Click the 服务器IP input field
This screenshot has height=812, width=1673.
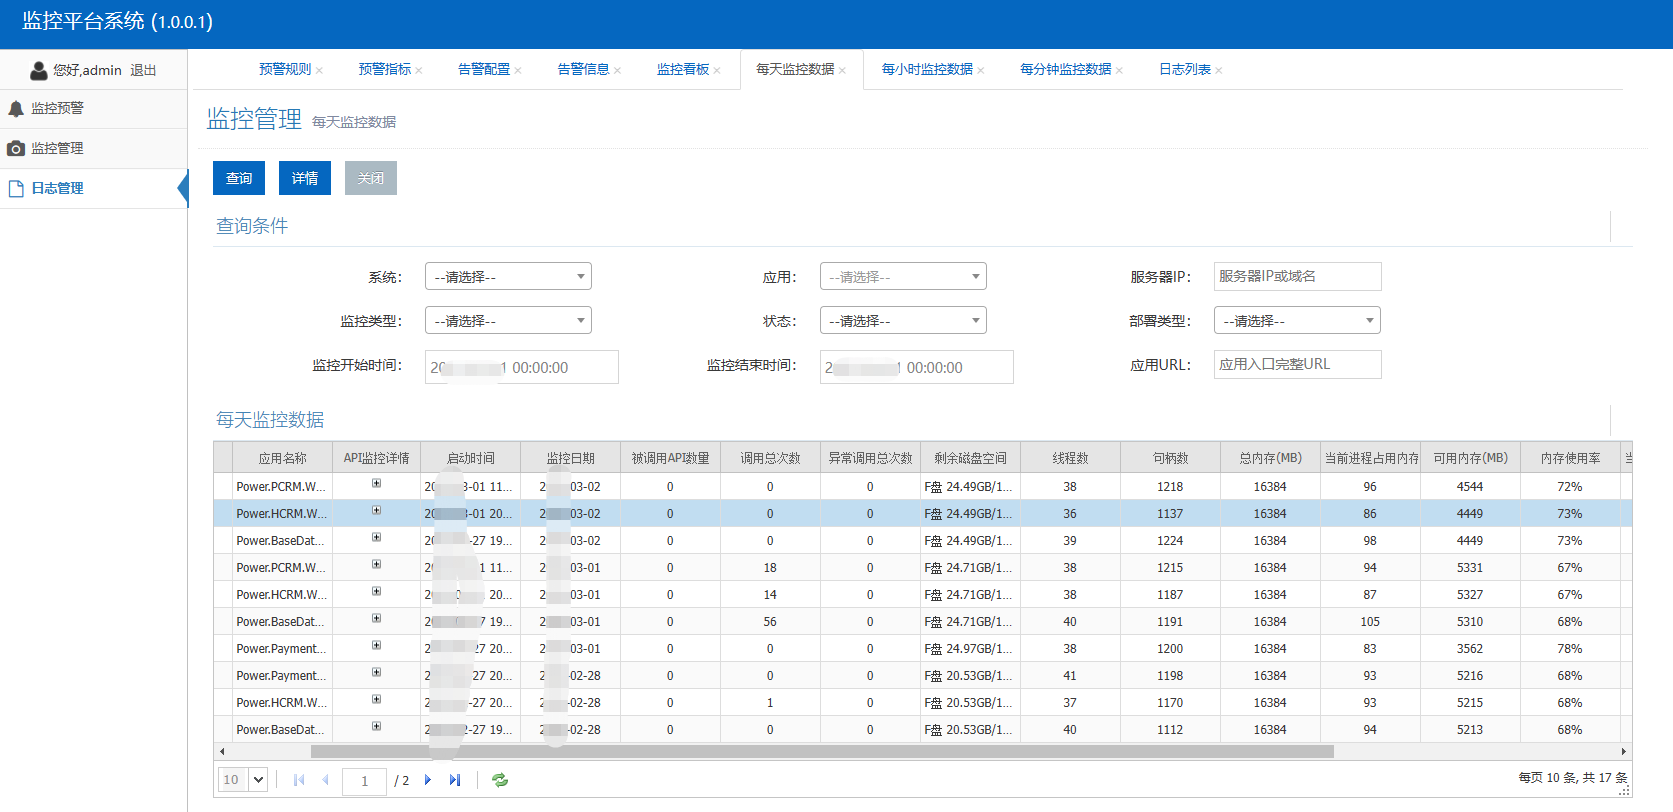coord(1297,277)
